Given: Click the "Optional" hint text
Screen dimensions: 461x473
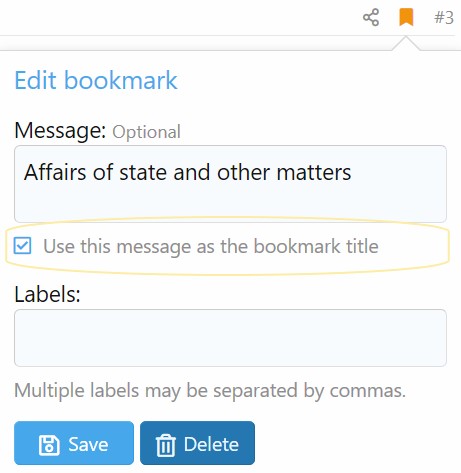Looking at the screenshot, I should (146, 132).
